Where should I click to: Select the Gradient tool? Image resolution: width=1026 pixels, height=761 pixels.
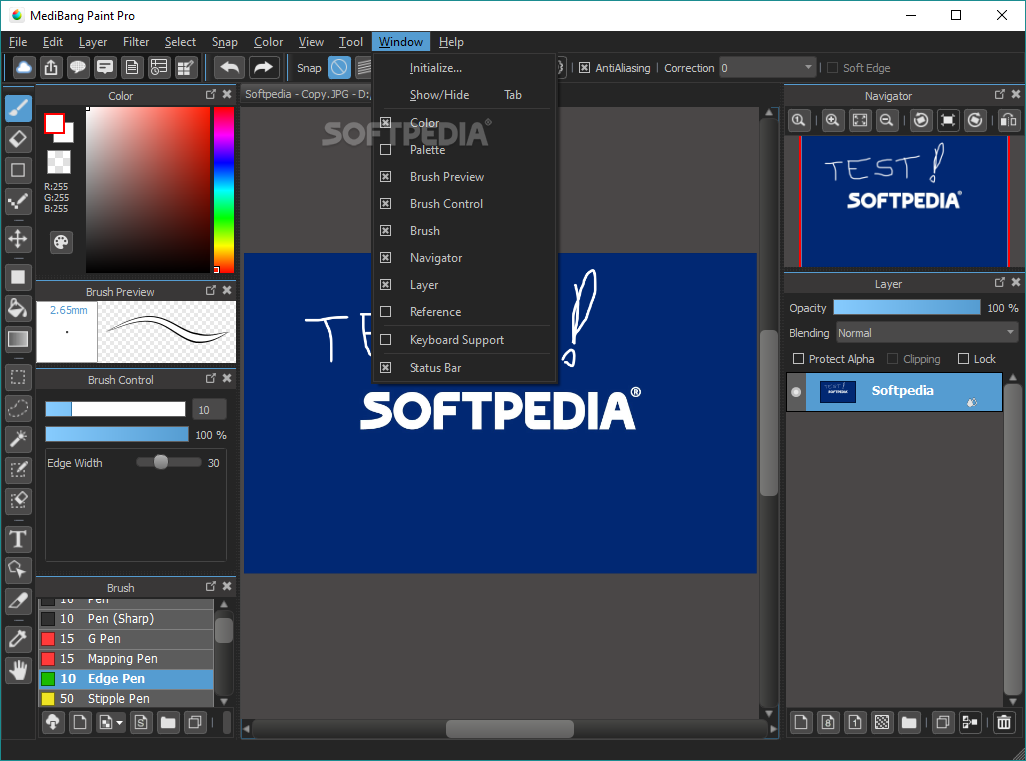pyautogui.click(x=18, y=338)
